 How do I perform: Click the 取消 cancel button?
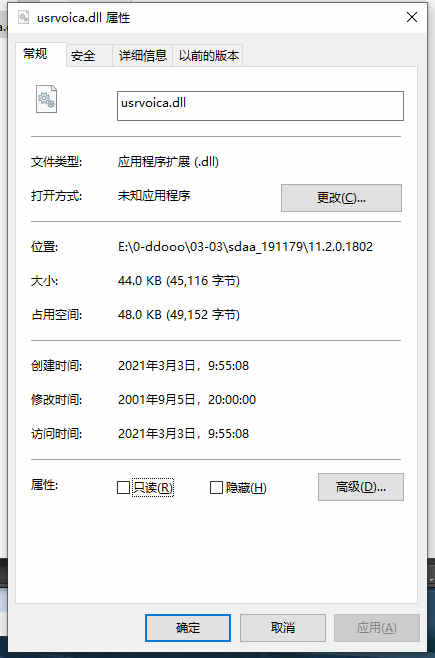point(283,628)
